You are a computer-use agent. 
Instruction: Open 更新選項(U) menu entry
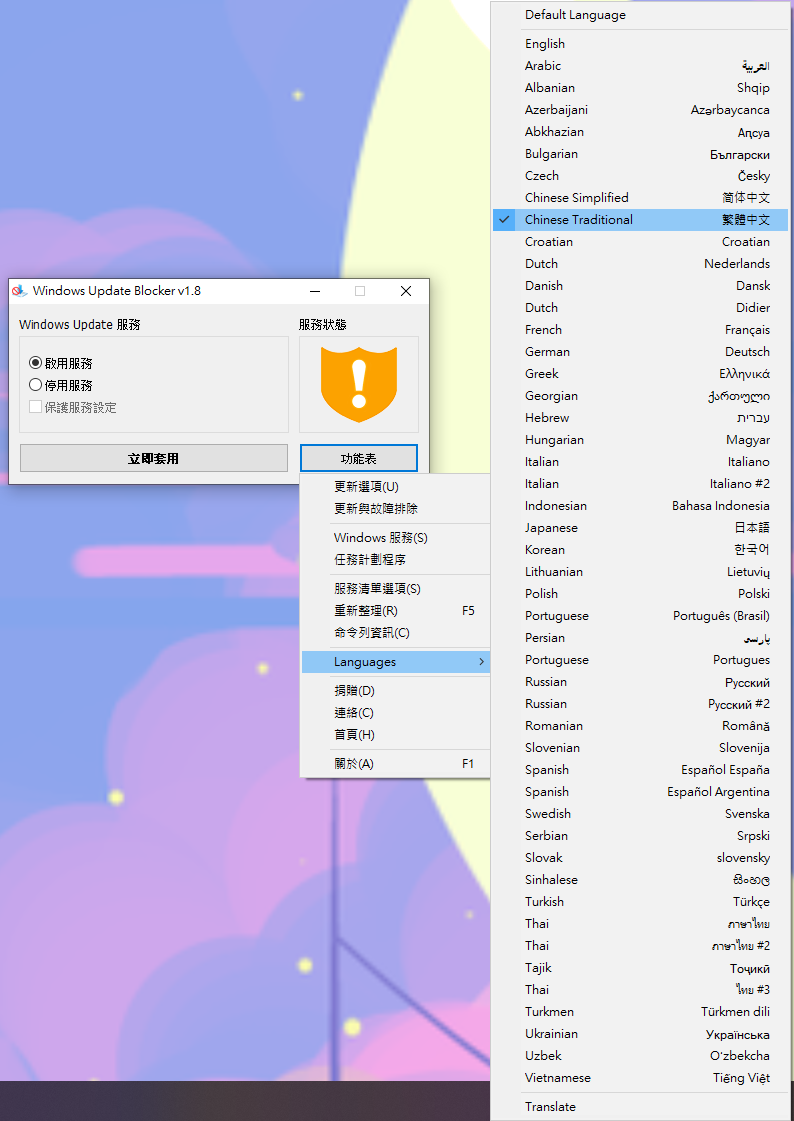point(396,487)
